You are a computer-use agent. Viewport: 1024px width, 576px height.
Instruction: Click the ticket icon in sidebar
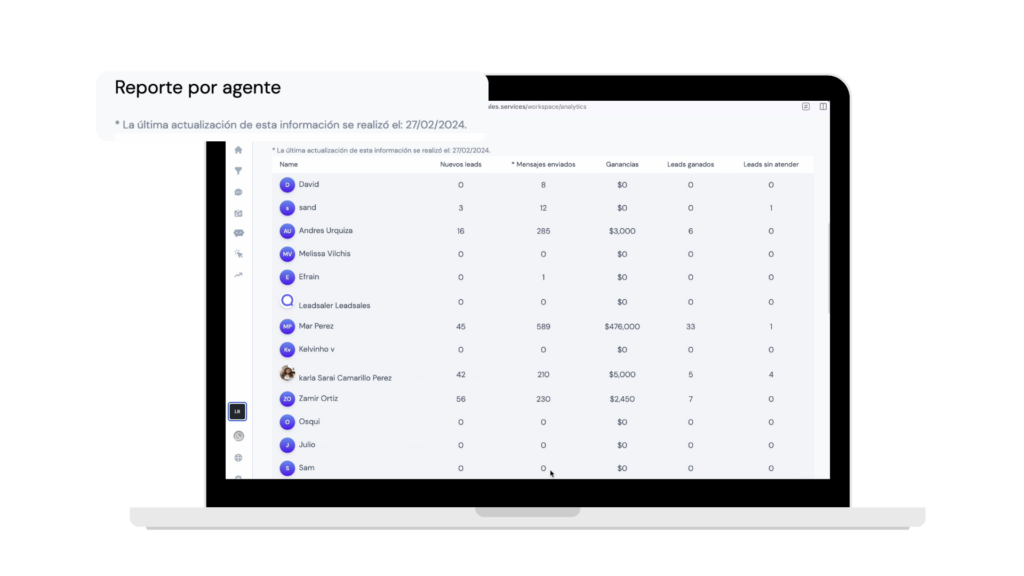point(238,233)
